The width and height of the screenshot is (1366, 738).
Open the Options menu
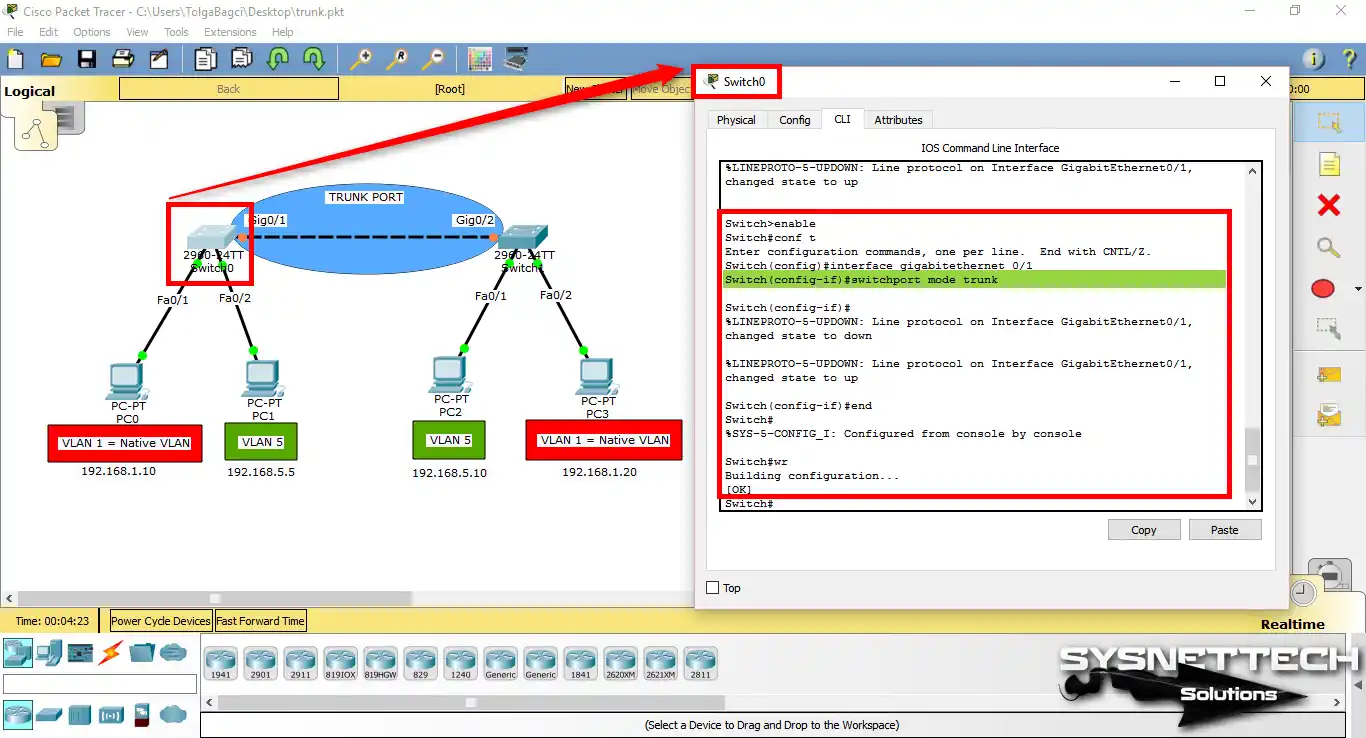pyautogui.click(x=91, y=32)
